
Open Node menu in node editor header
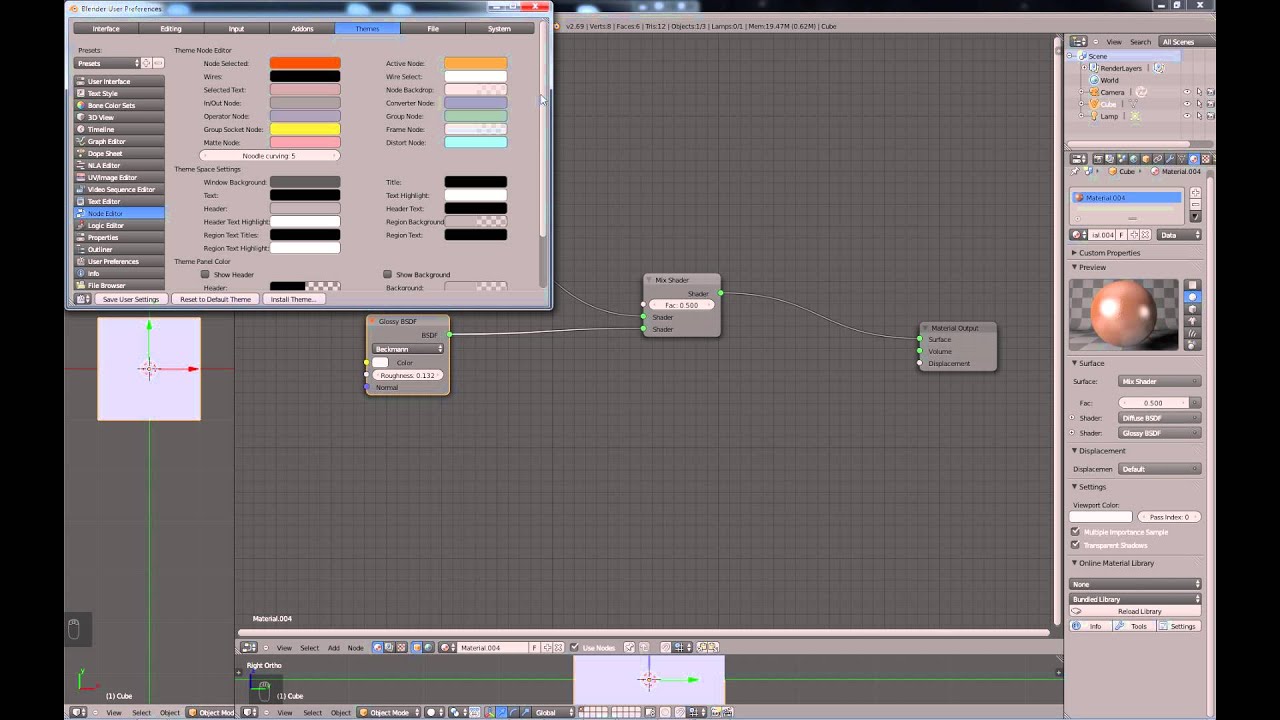coord(355,647)
